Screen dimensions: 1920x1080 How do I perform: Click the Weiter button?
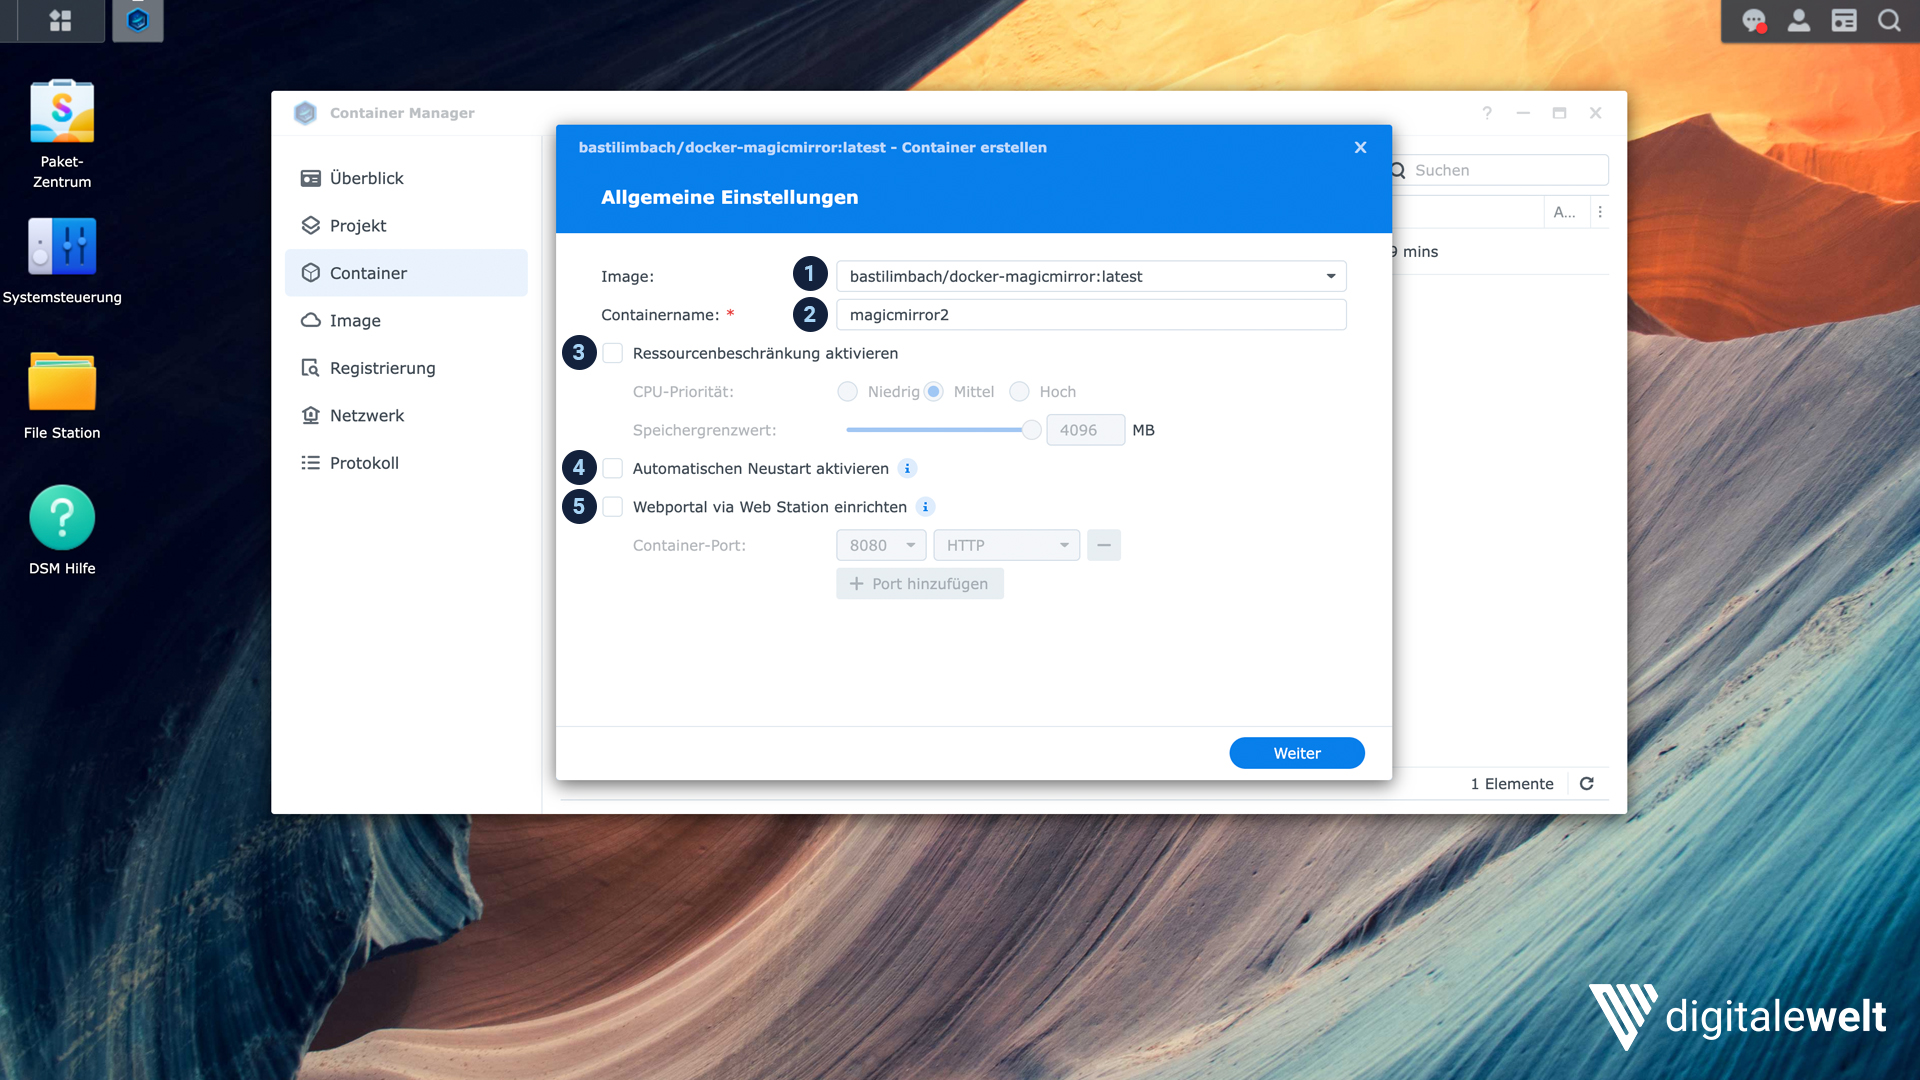(1296, 753)
